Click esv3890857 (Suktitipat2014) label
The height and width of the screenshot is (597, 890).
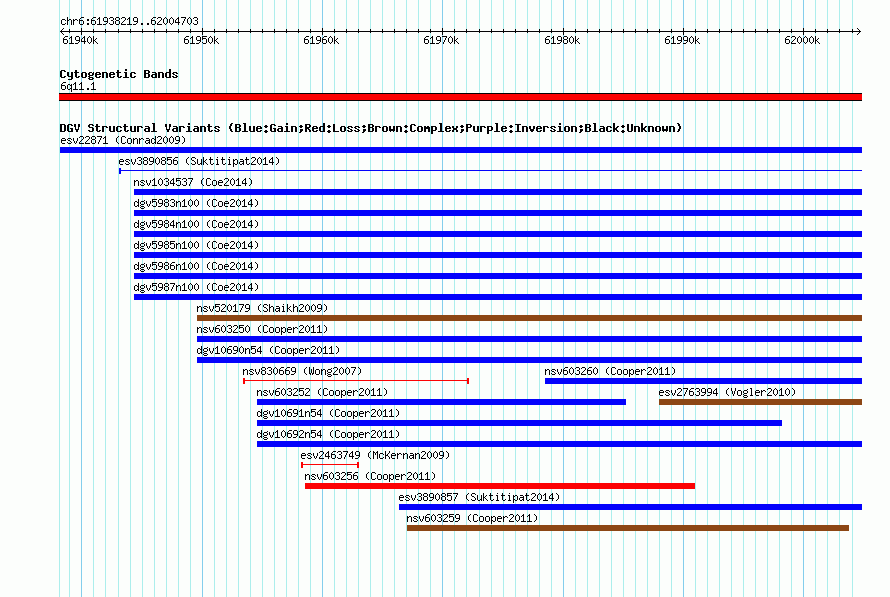pyautogui.click(x=479, y=497)
